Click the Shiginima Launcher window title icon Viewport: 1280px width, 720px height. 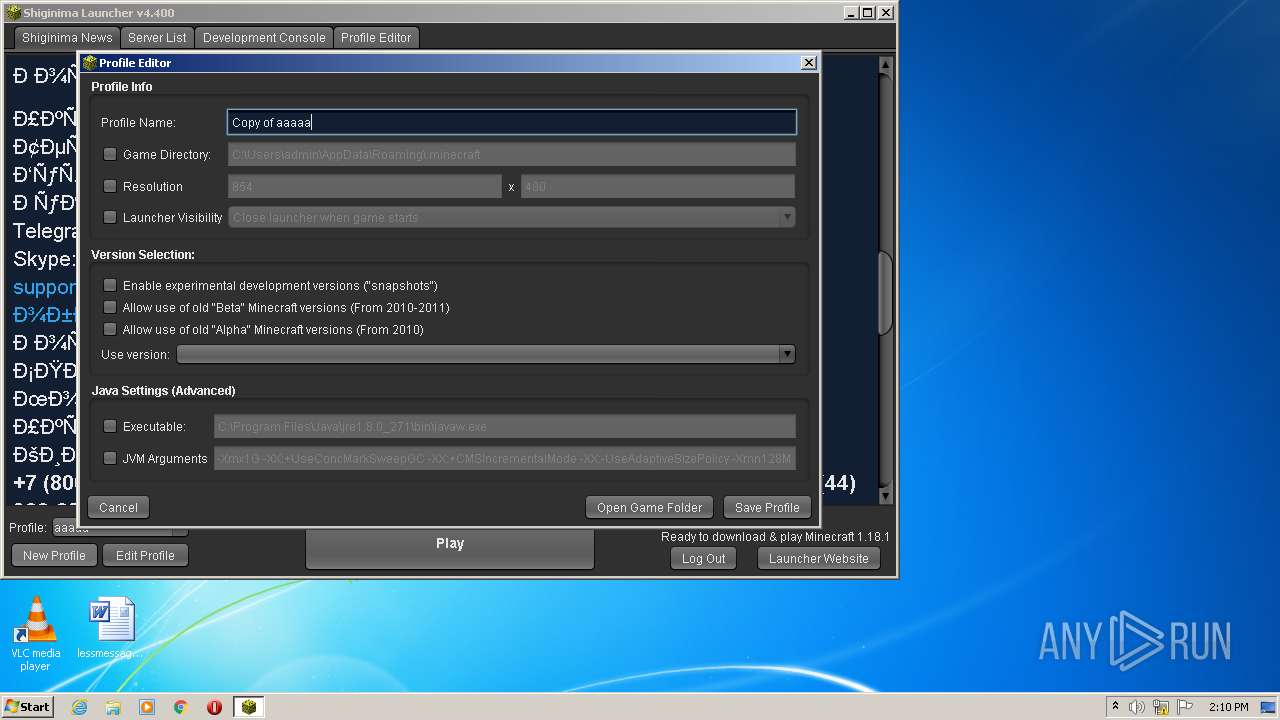point(14,12)
